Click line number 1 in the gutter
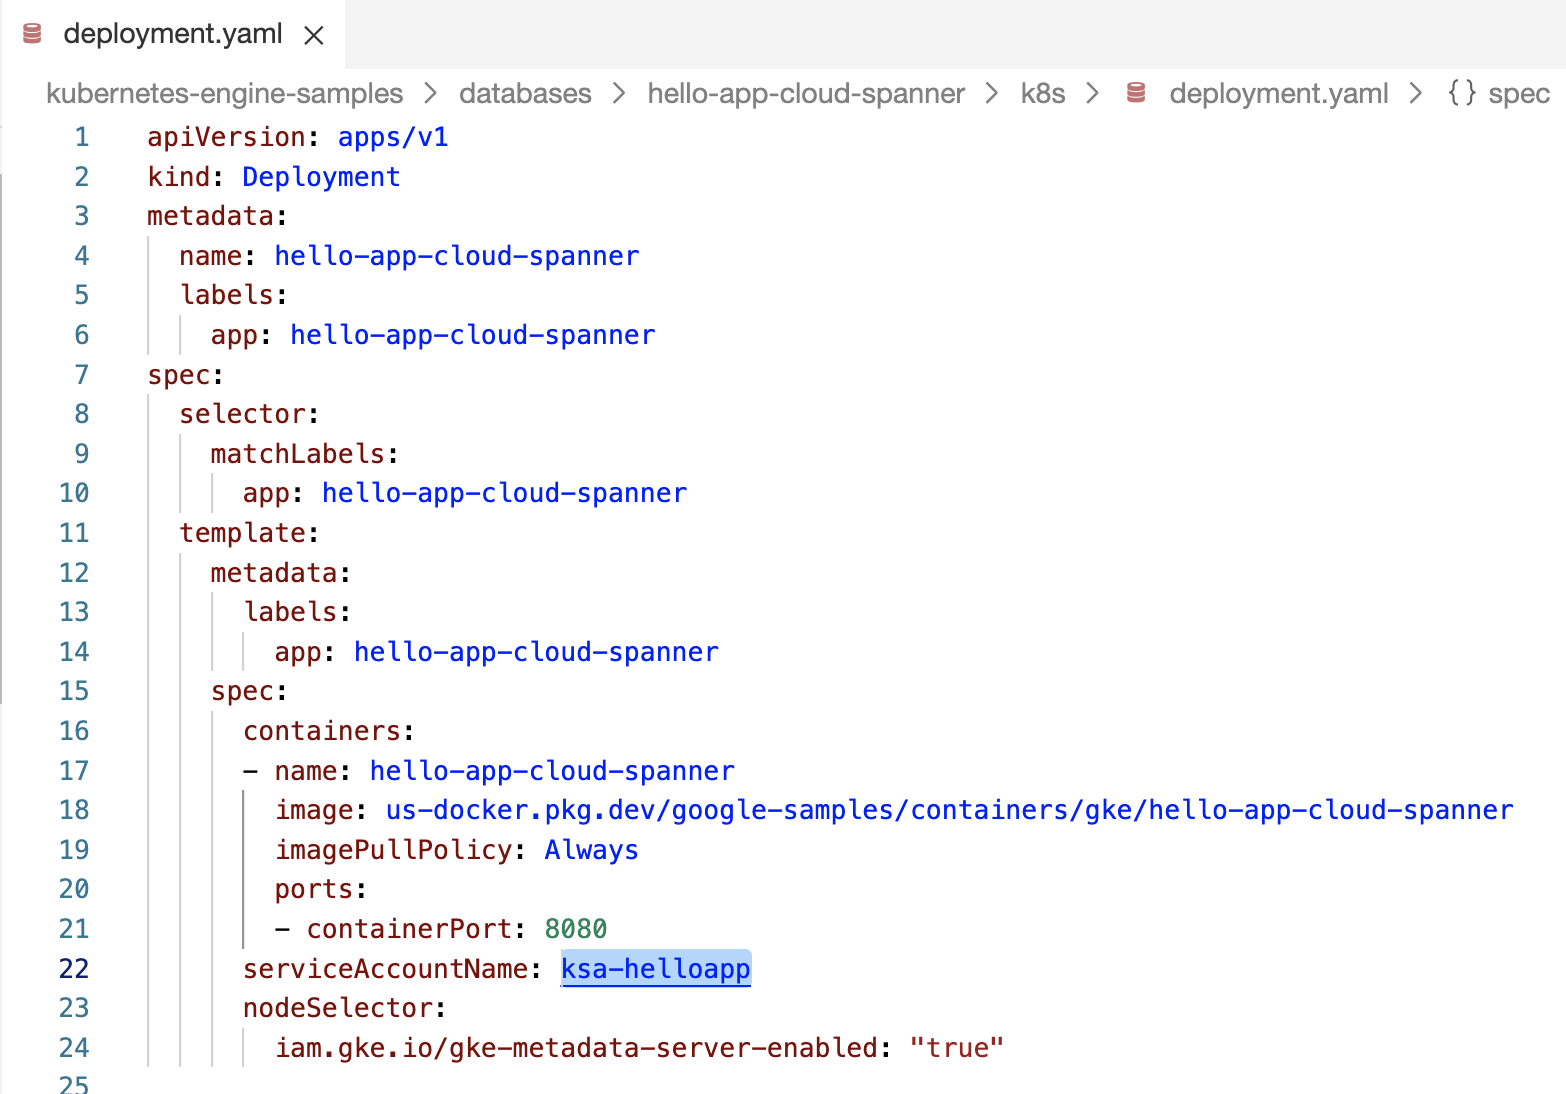 coord(81,137)
